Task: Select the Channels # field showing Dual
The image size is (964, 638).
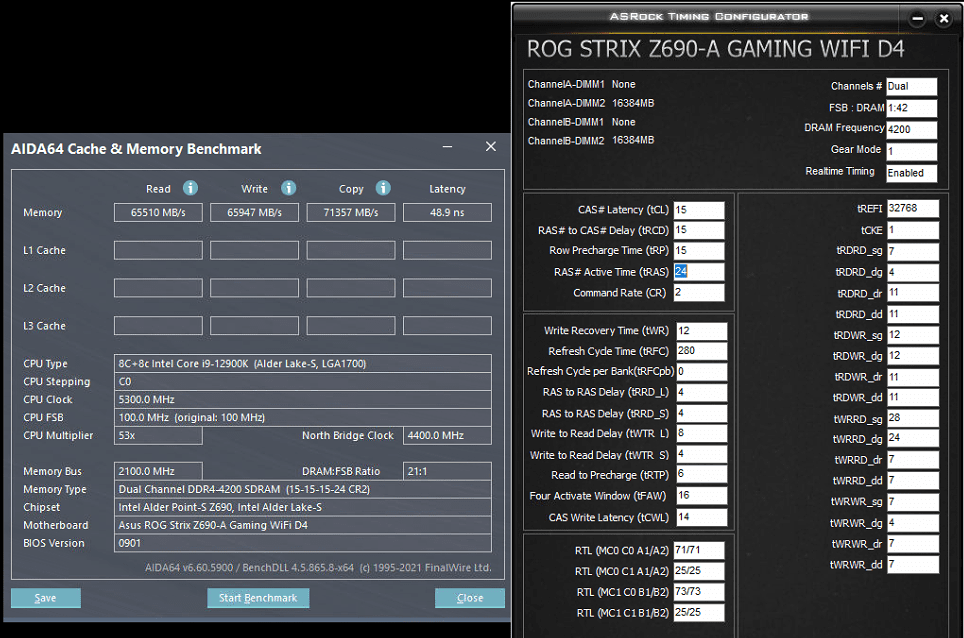Action: (x=912, y=87)
